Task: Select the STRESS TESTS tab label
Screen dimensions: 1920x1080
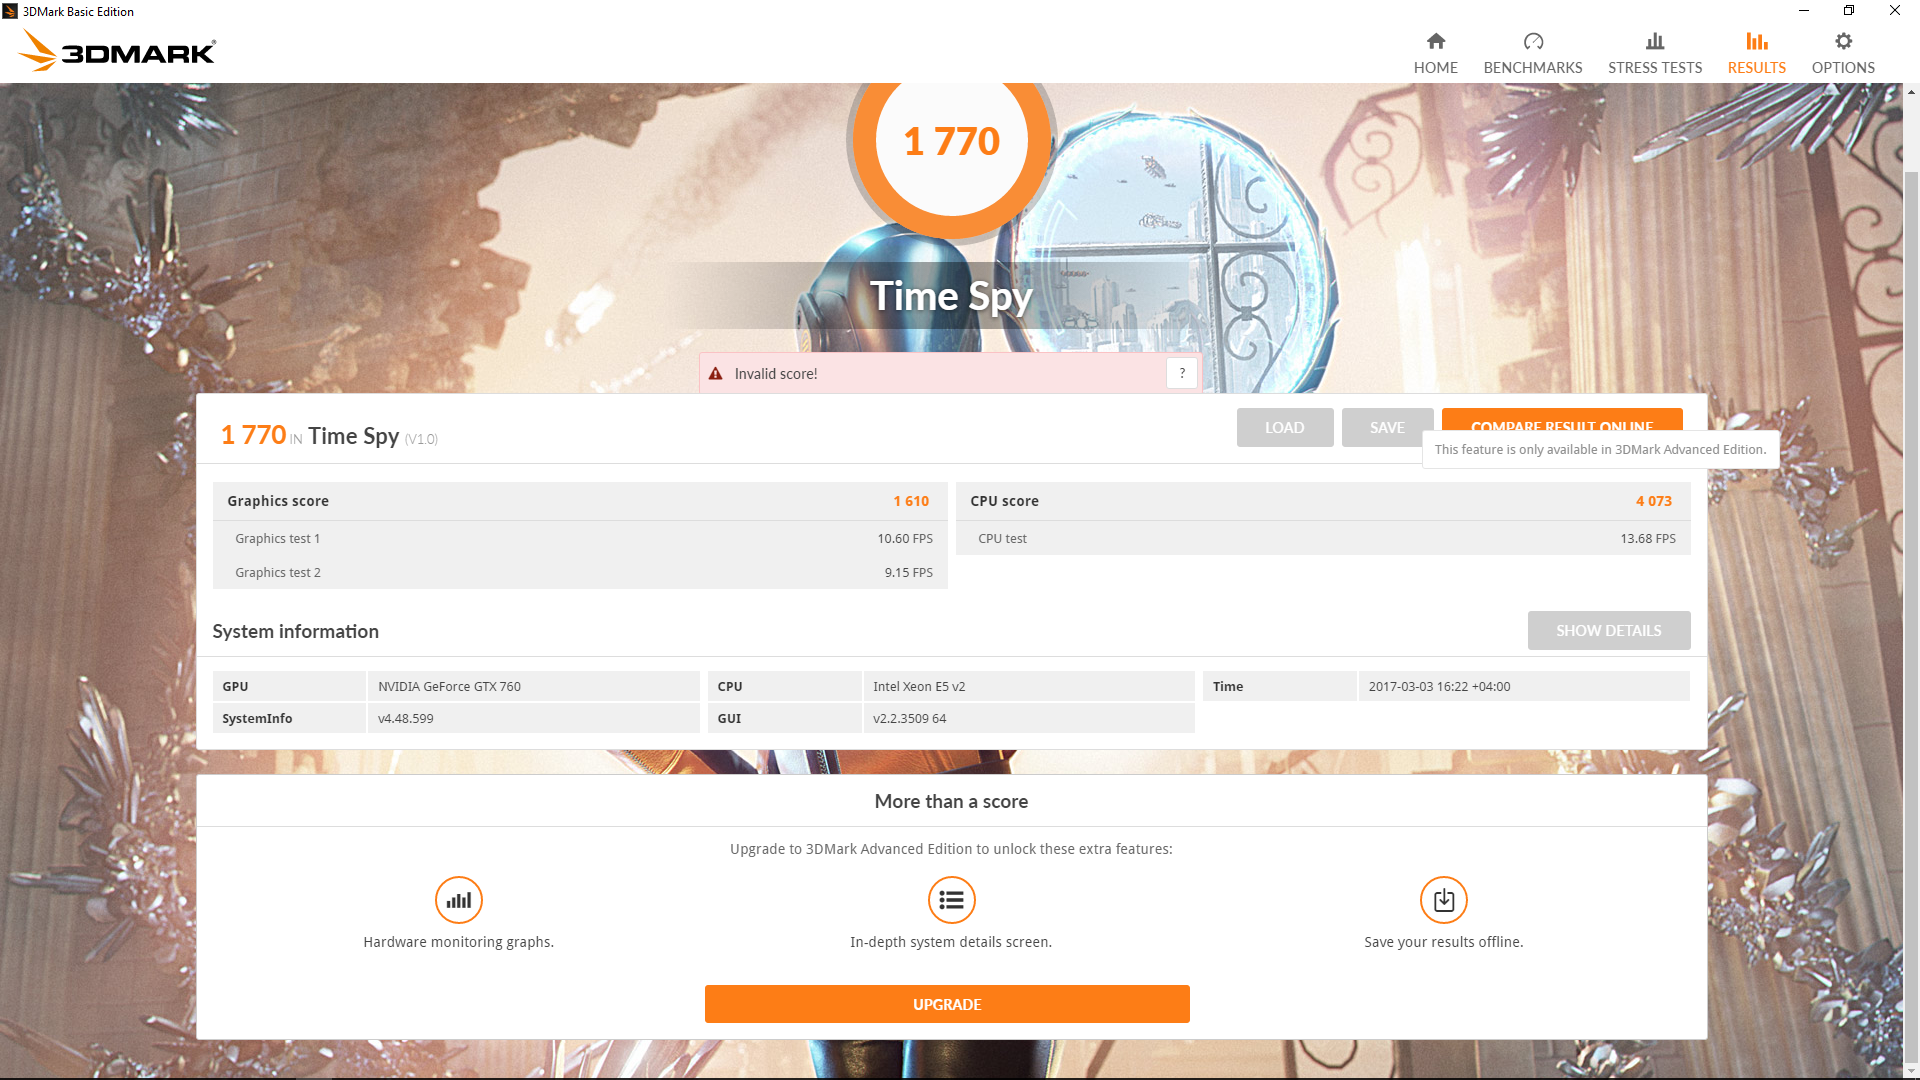Action: tap(1655, 68)
